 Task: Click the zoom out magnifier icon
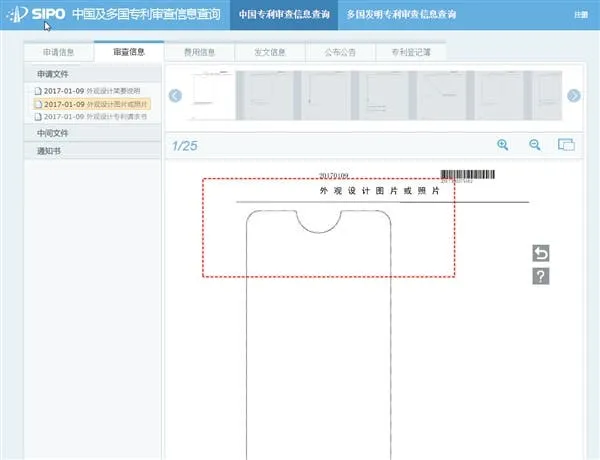click(x=535, y=145)
